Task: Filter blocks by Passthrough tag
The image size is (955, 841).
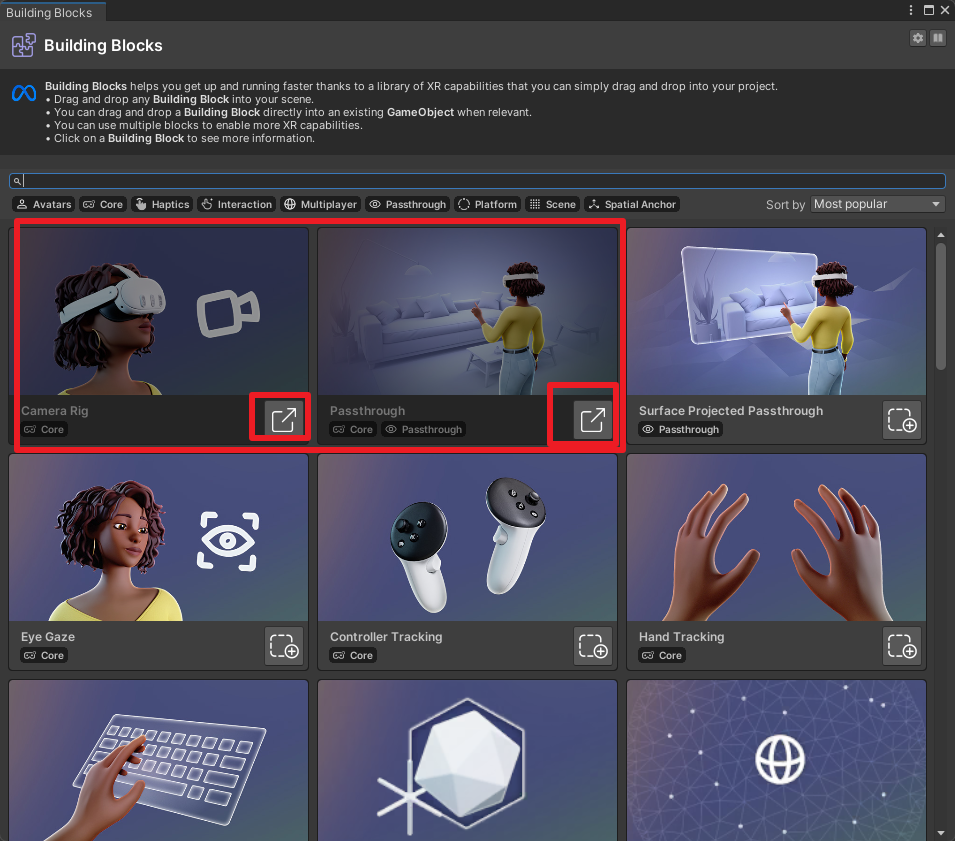Action: click(x=407, y=205)
